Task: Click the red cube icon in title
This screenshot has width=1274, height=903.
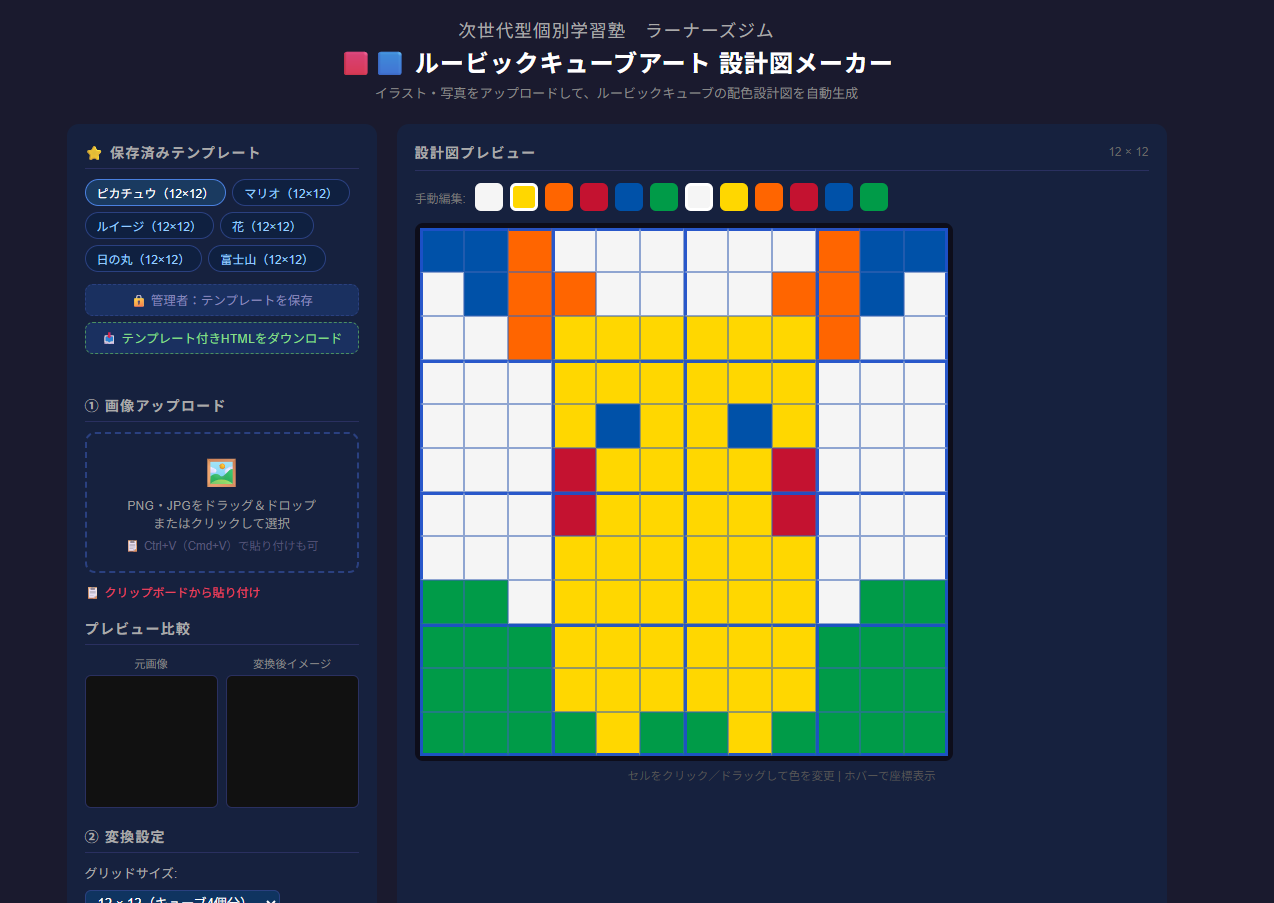Action: (356, 64)
